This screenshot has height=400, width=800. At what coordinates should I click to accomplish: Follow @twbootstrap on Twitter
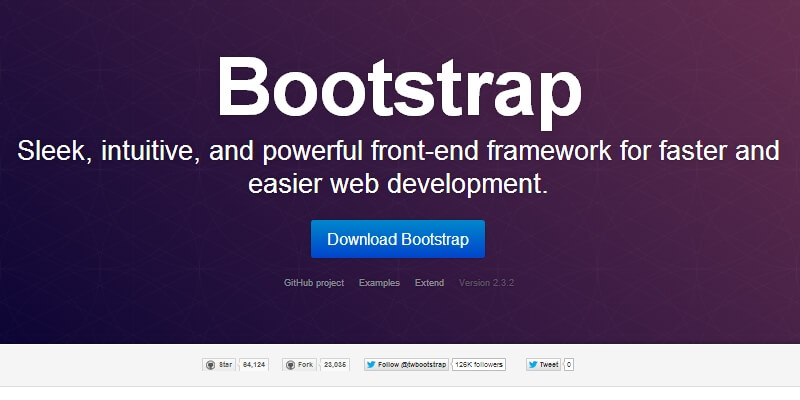(406, 364)
